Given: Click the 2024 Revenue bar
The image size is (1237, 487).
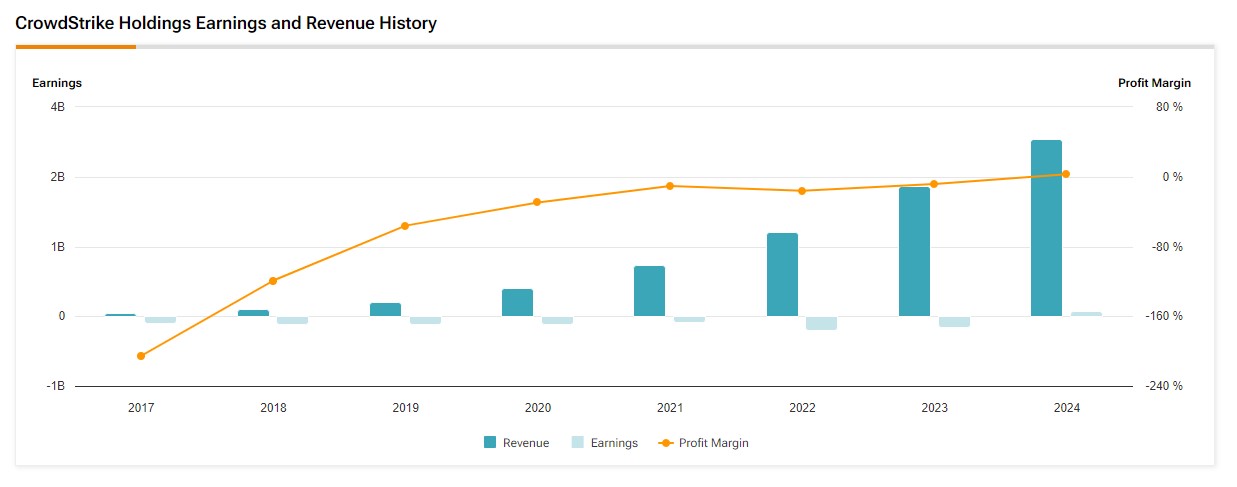Looking at the screenshot, I should pyautogui.click(x=1046, y=228).
